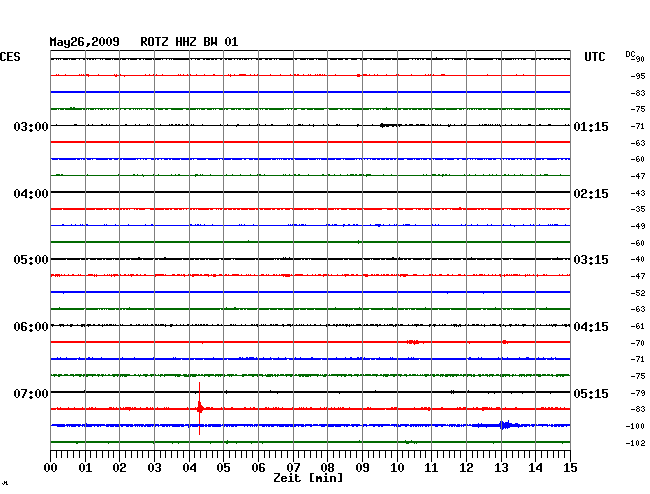Click minute tick label 07 on time axis
This screenshot has width=650, height=494.
pyautogui.click(x=293, y=468)
